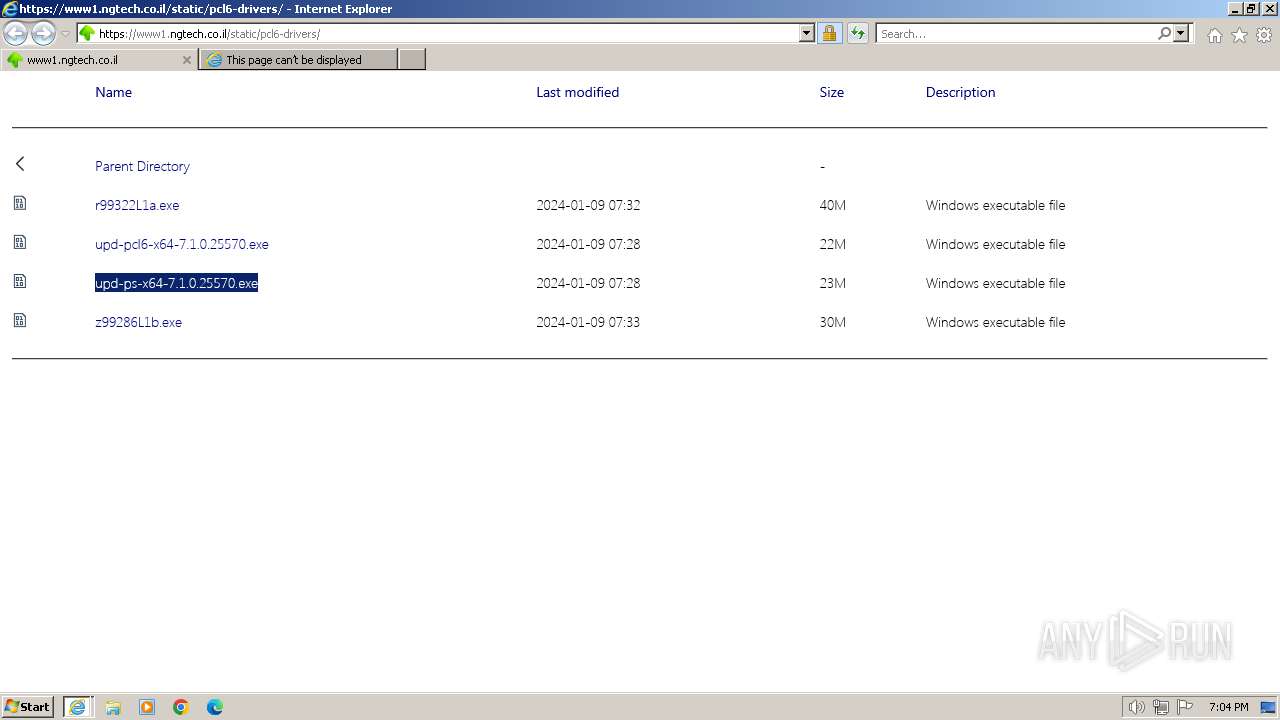
Task: Click the address bar URL field
Action: click(437, 34)
